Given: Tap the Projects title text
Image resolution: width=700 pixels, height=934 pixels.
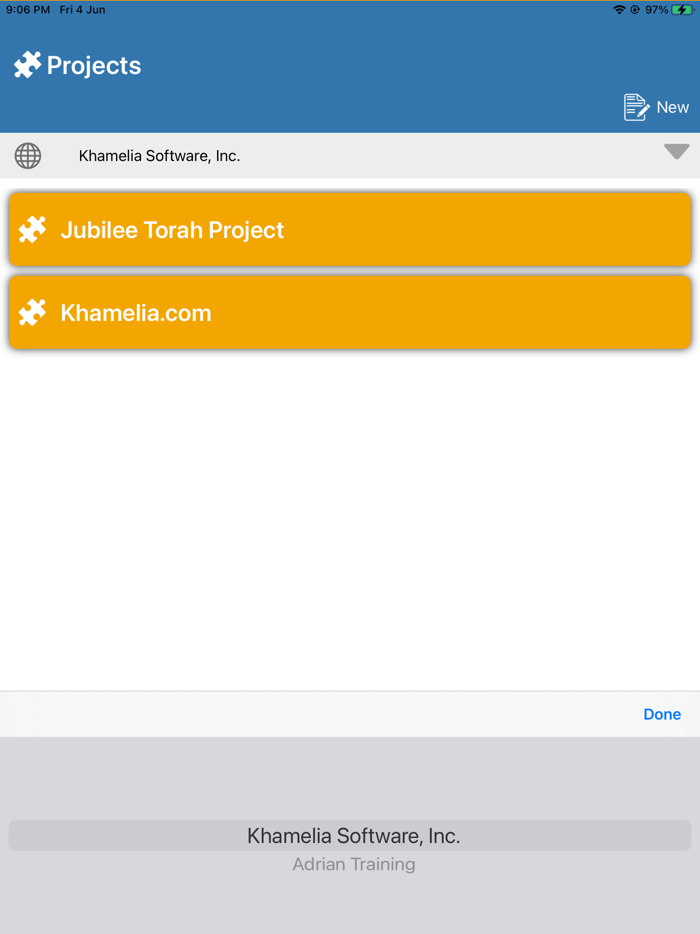Looking at the screenshot, I should click(94, 65).
